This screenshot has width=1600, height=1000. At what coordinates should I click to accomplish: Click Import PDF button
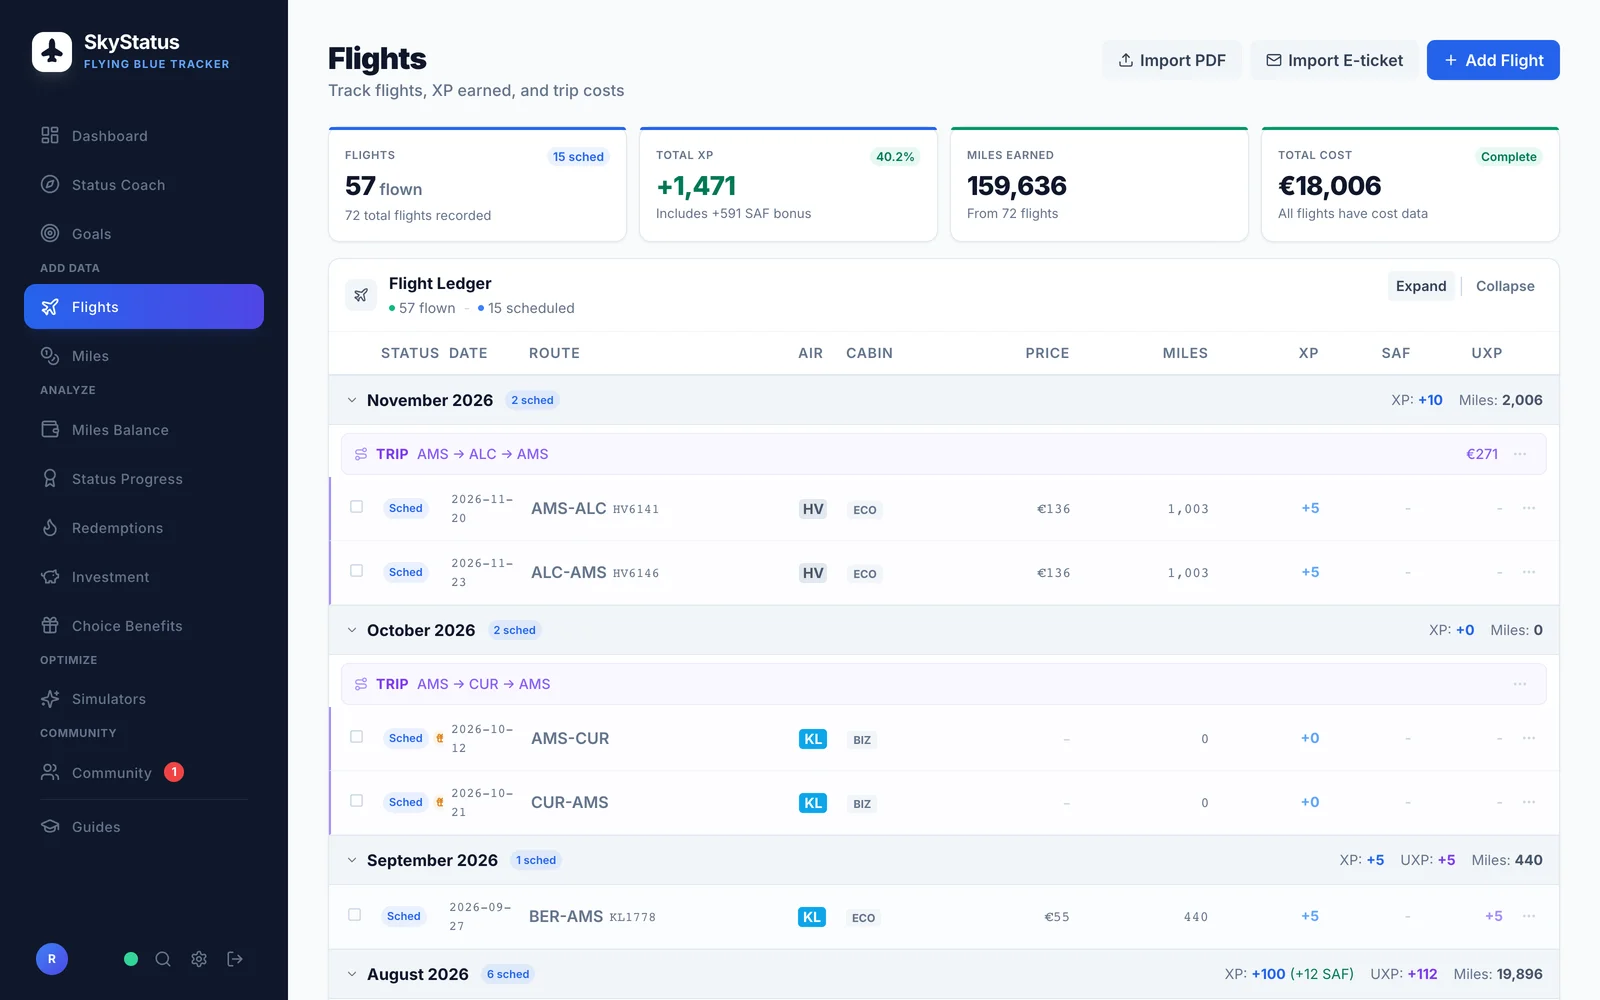tap(1172, 60)
